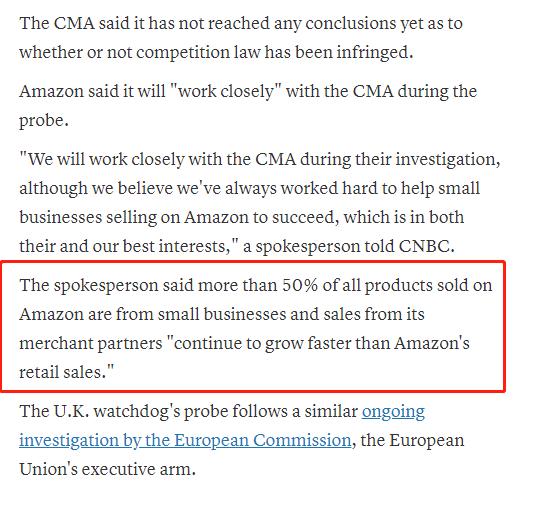Image resolution: width=540 pixels, height=507 pixels.
Task: Click the paragraph starting 'The CMA said'
Action: click(241, 38)
